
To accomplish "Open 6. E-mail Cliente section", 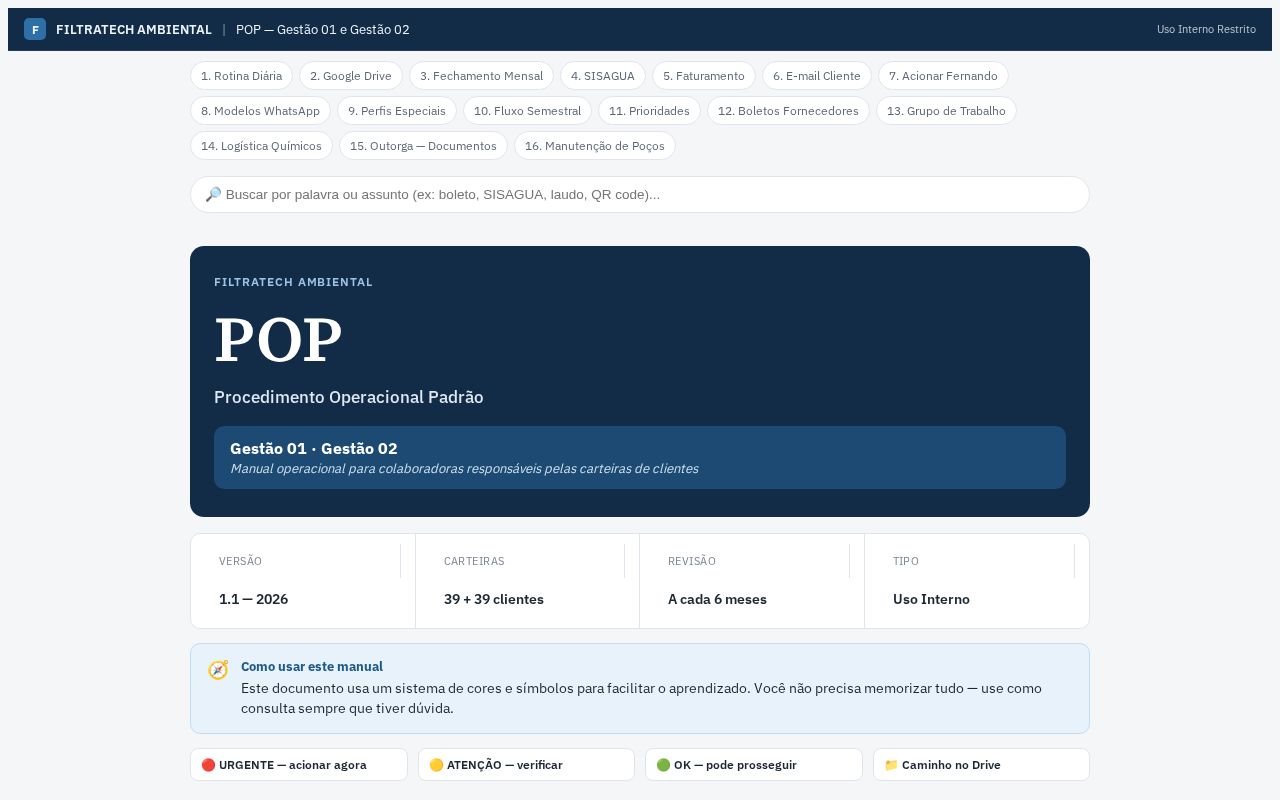I will point(817,76).
